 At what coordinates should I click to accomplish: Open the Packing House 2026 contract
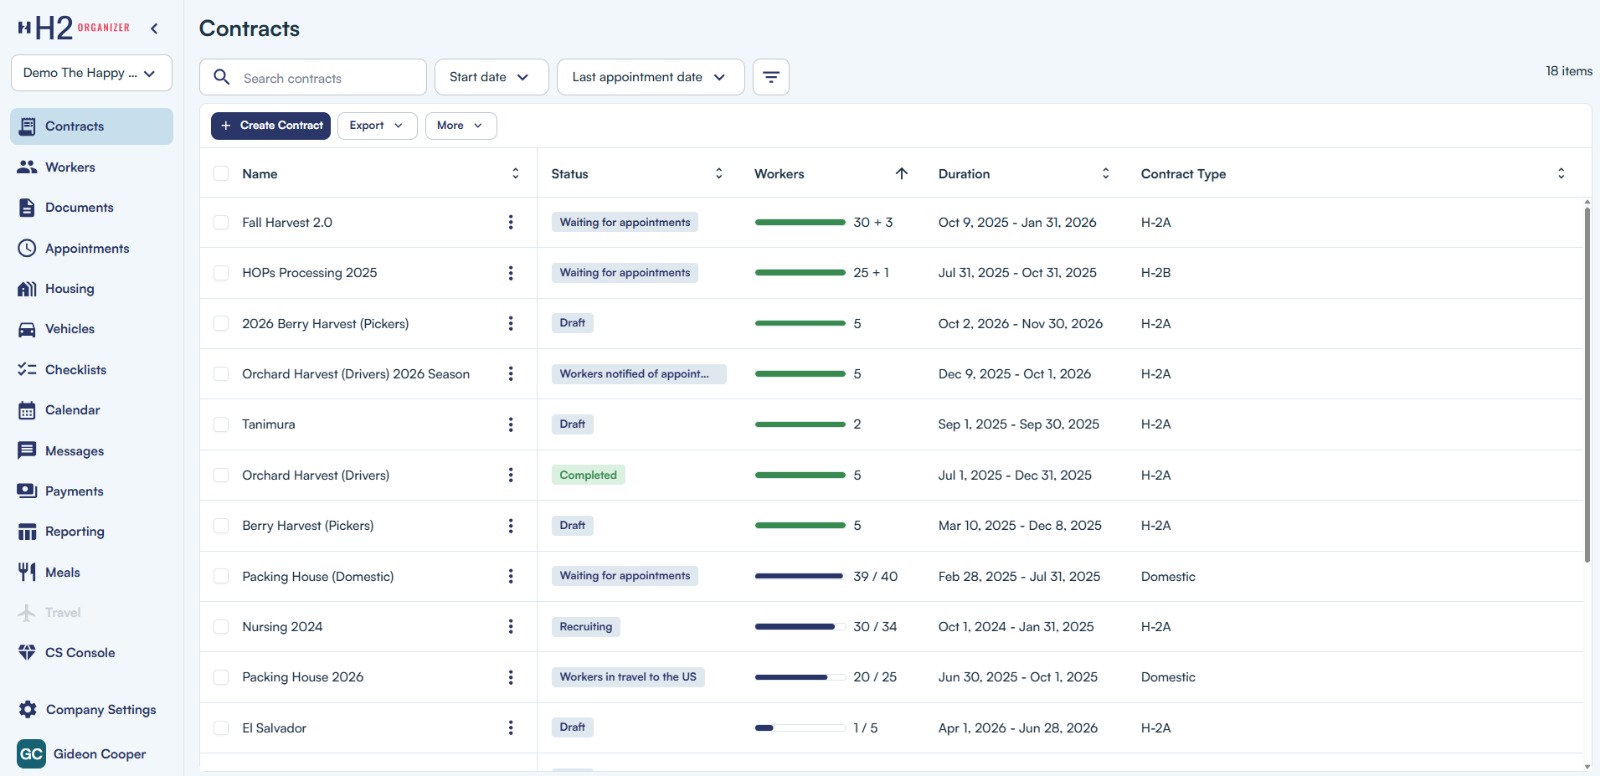click(302, 677)
